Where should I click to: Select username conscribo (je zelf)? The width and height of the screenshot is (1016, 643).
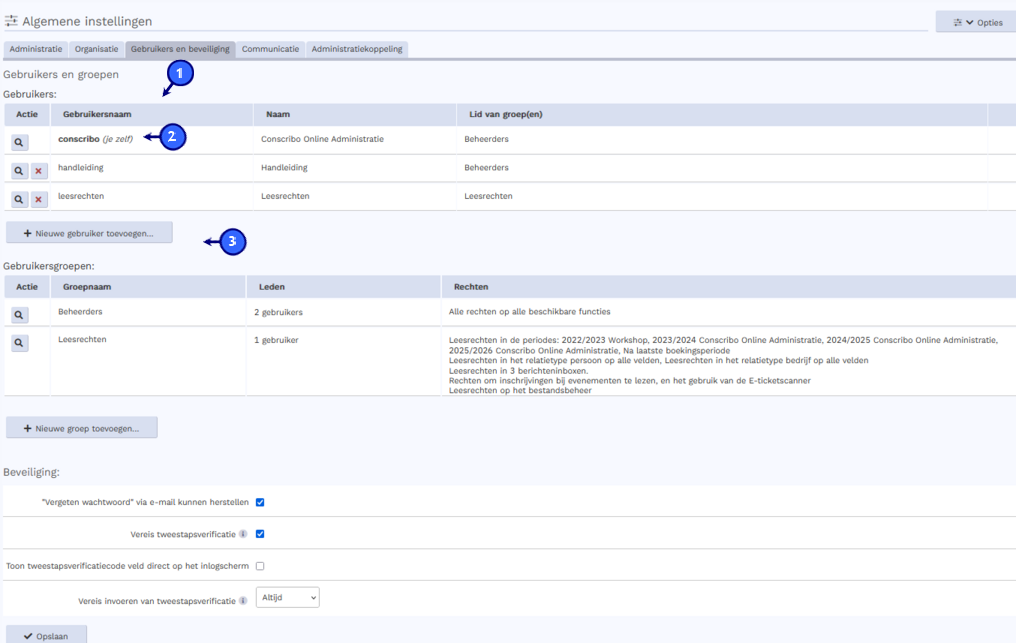pos(95,139)
